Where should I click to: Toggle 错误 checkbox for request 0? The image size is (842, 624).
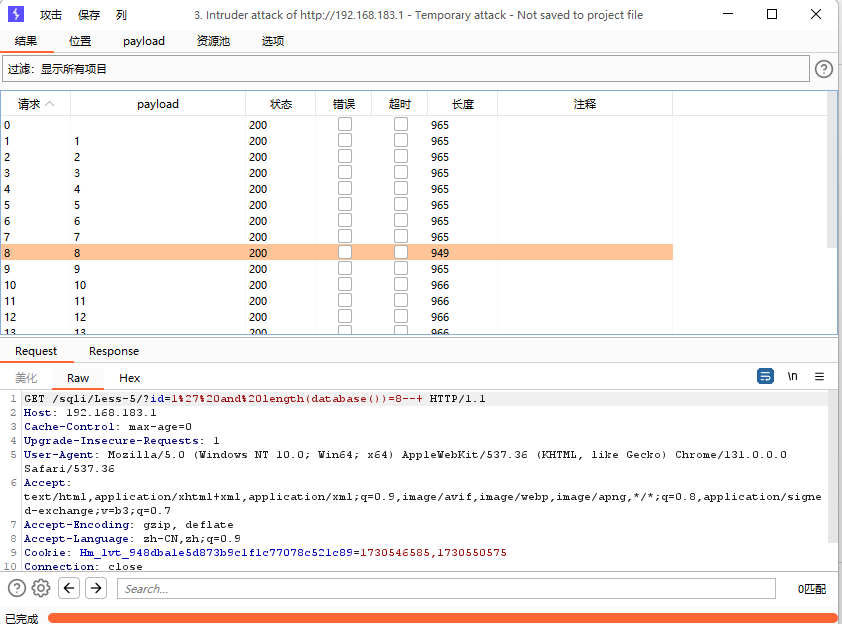coord(345,124)
